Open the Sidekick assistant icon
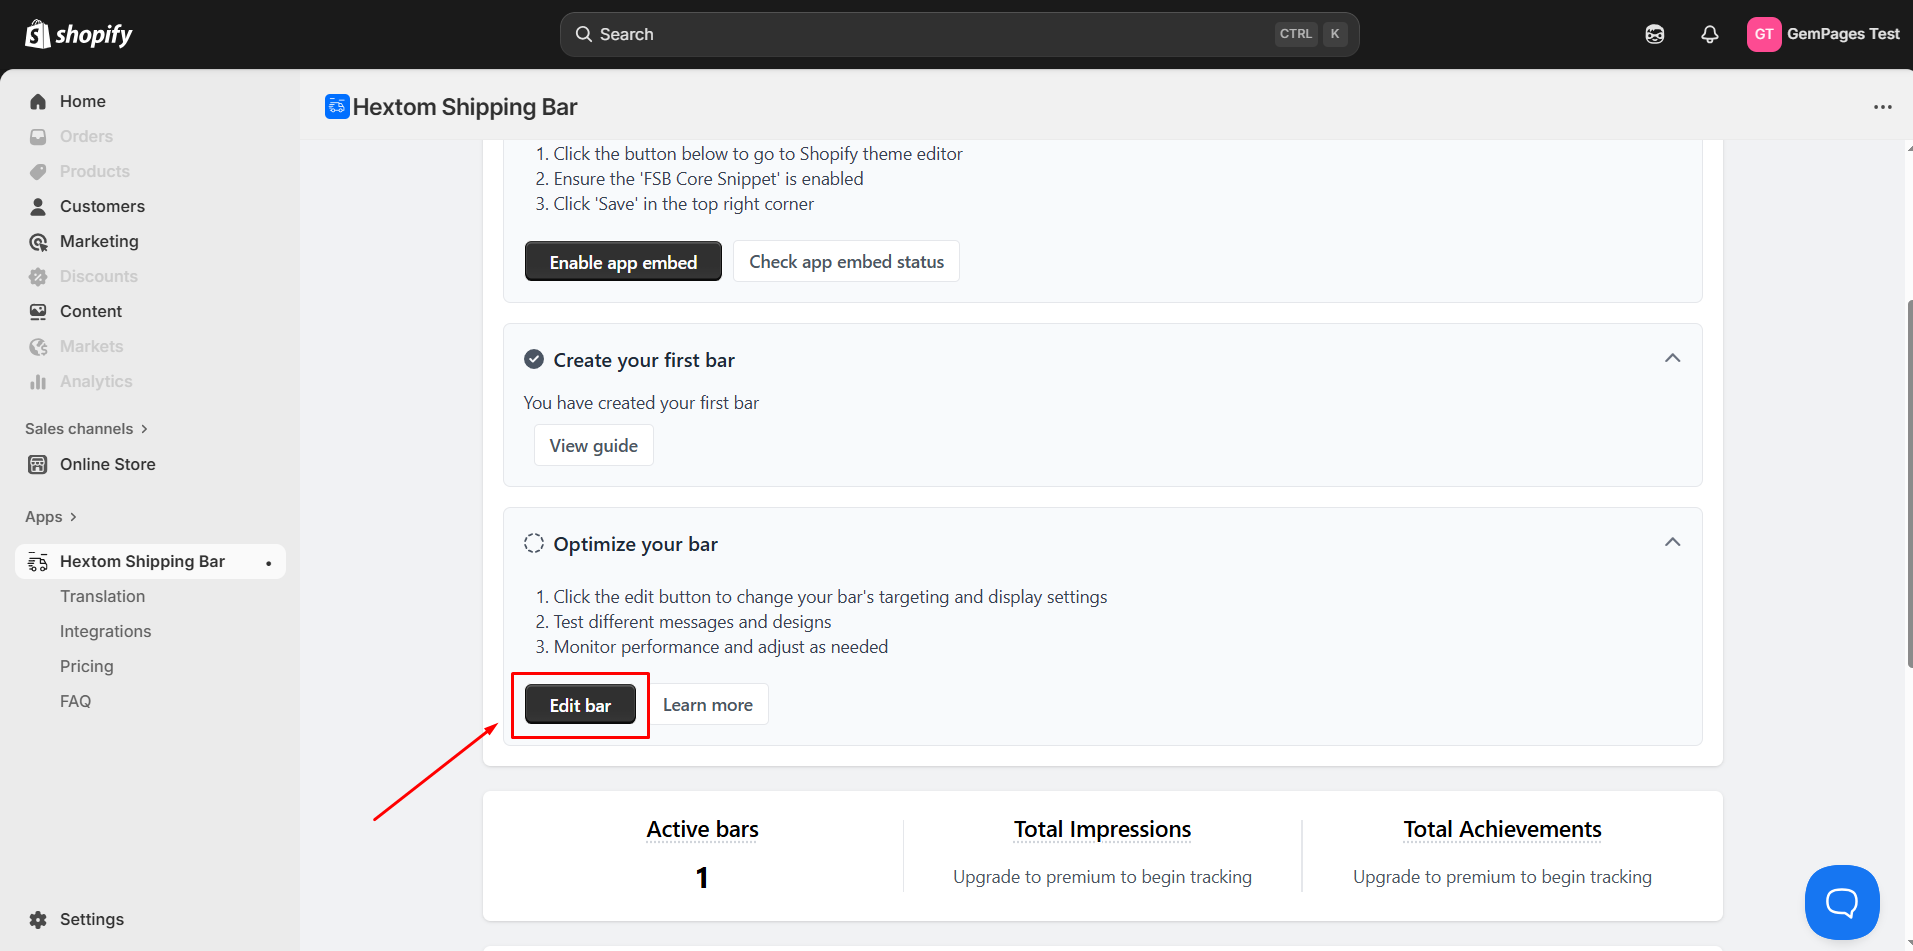The width and height of the screenshot is (1913, 951). [1655, 35]
